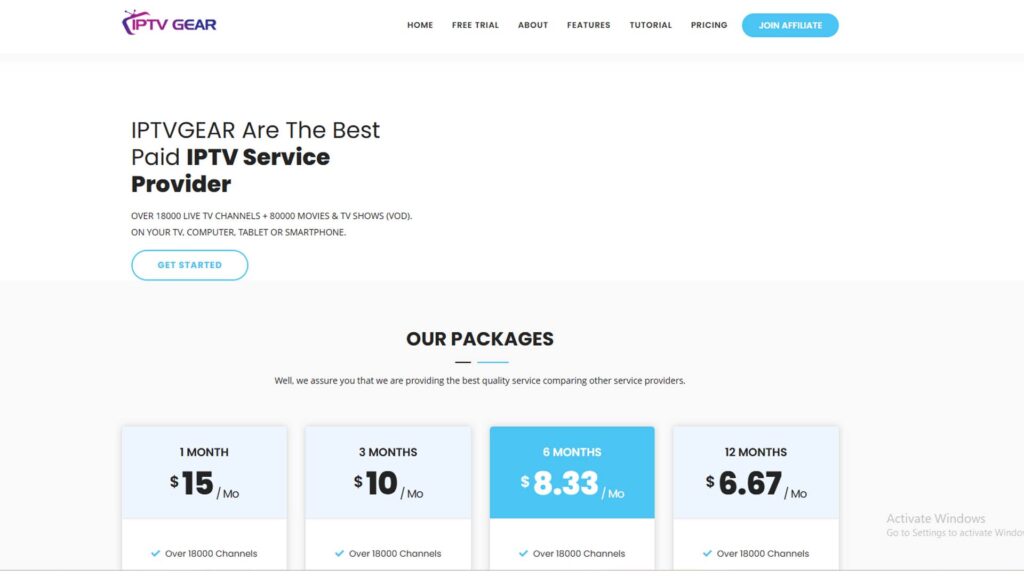The height and width of the screenshot is (576, 1024).
Task: Go to Free Trial page
Action: coord(475,25)
